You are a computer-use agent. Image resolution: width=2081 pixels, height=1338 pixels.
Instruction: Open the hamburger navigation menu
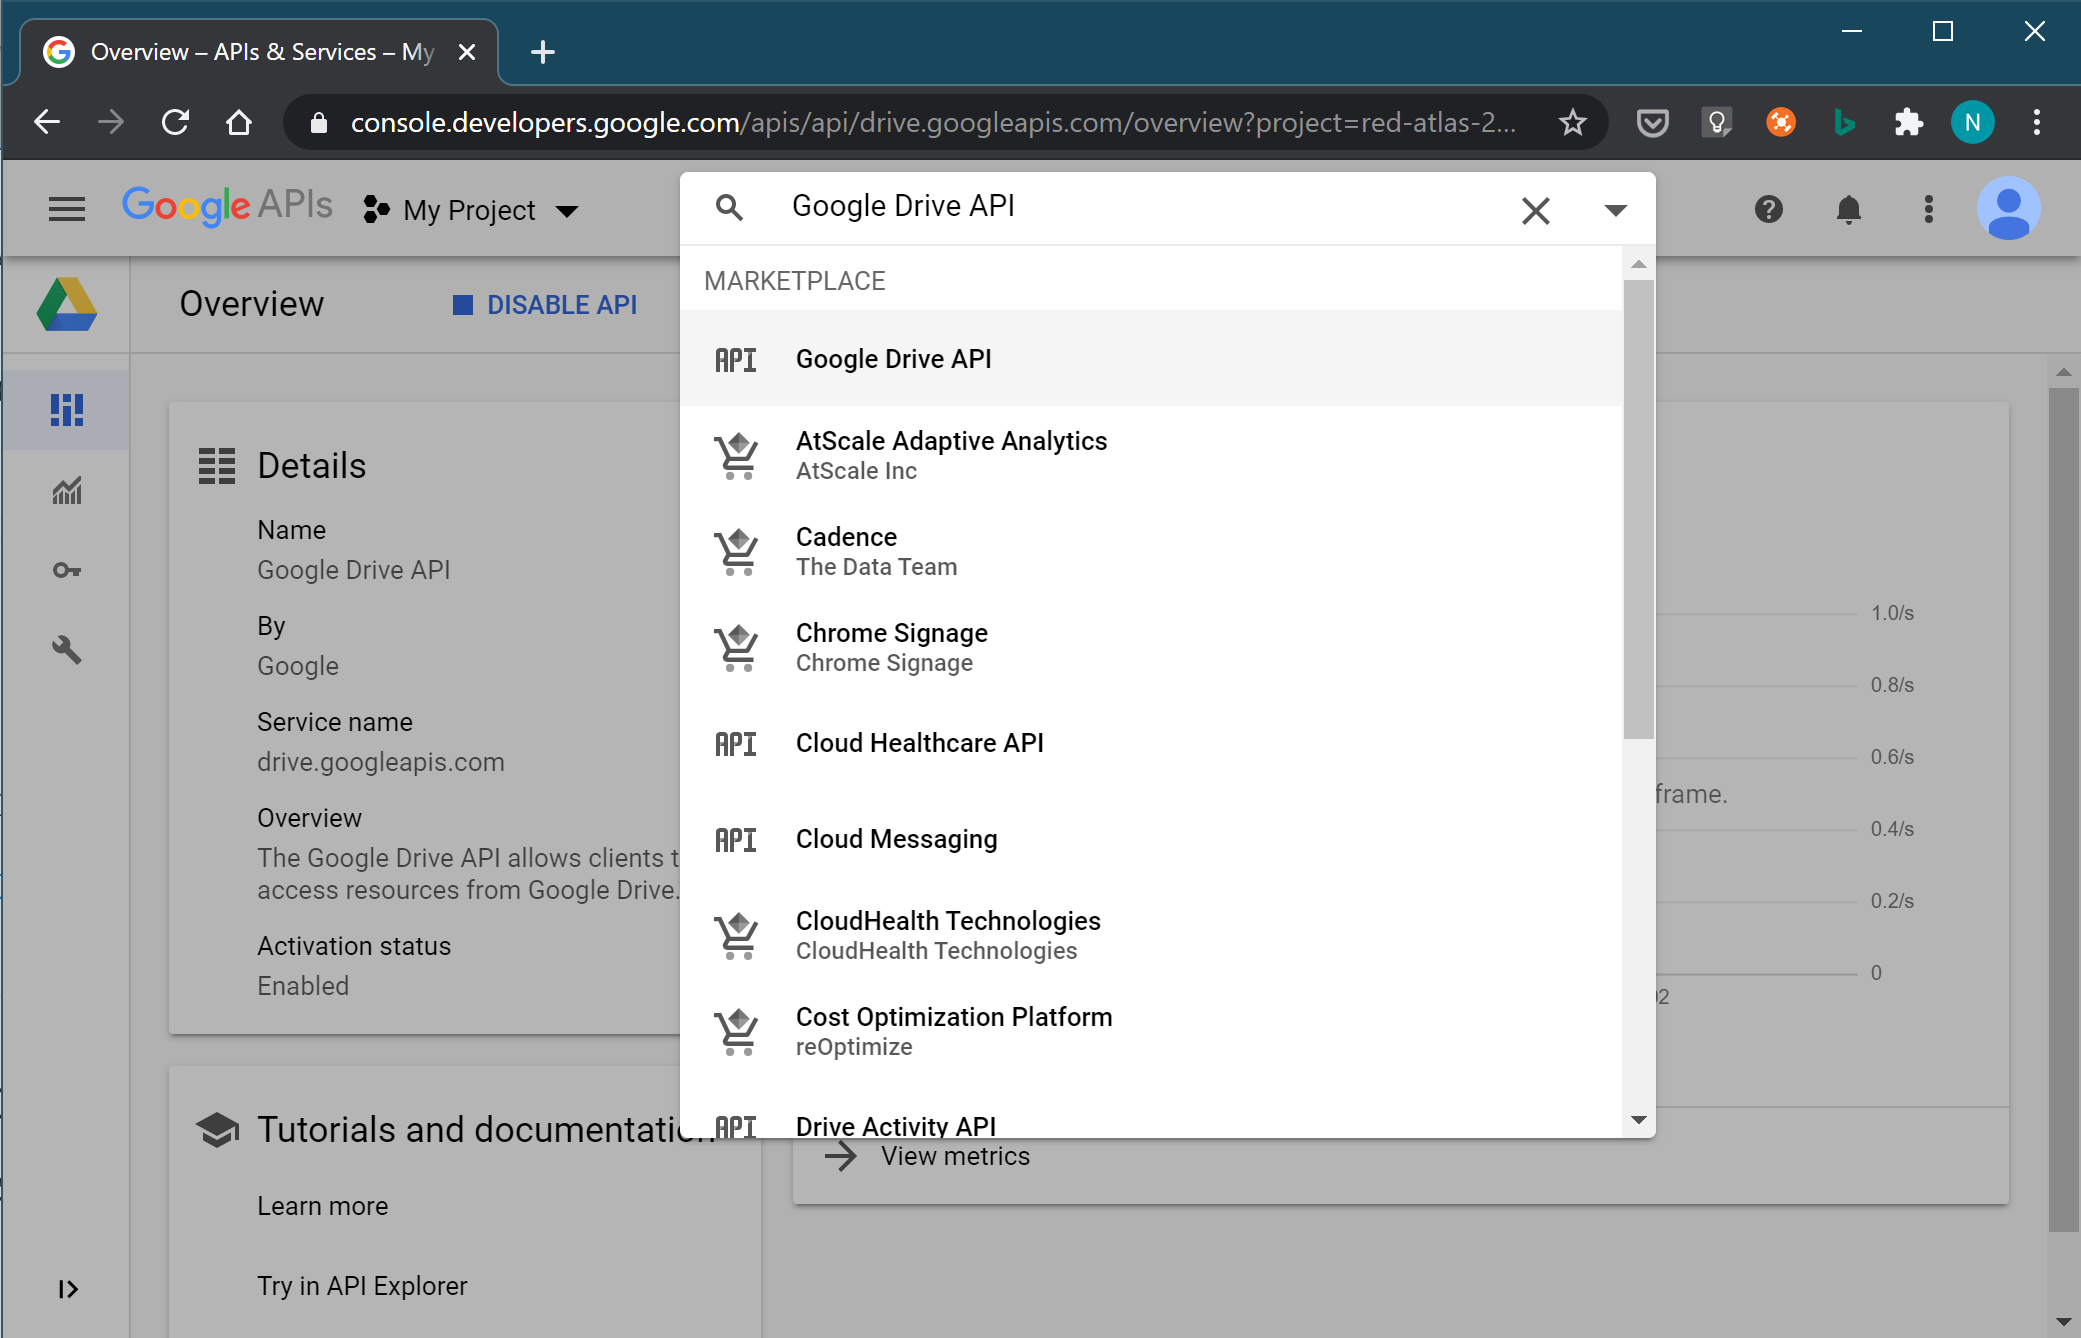tap(67, 209)
